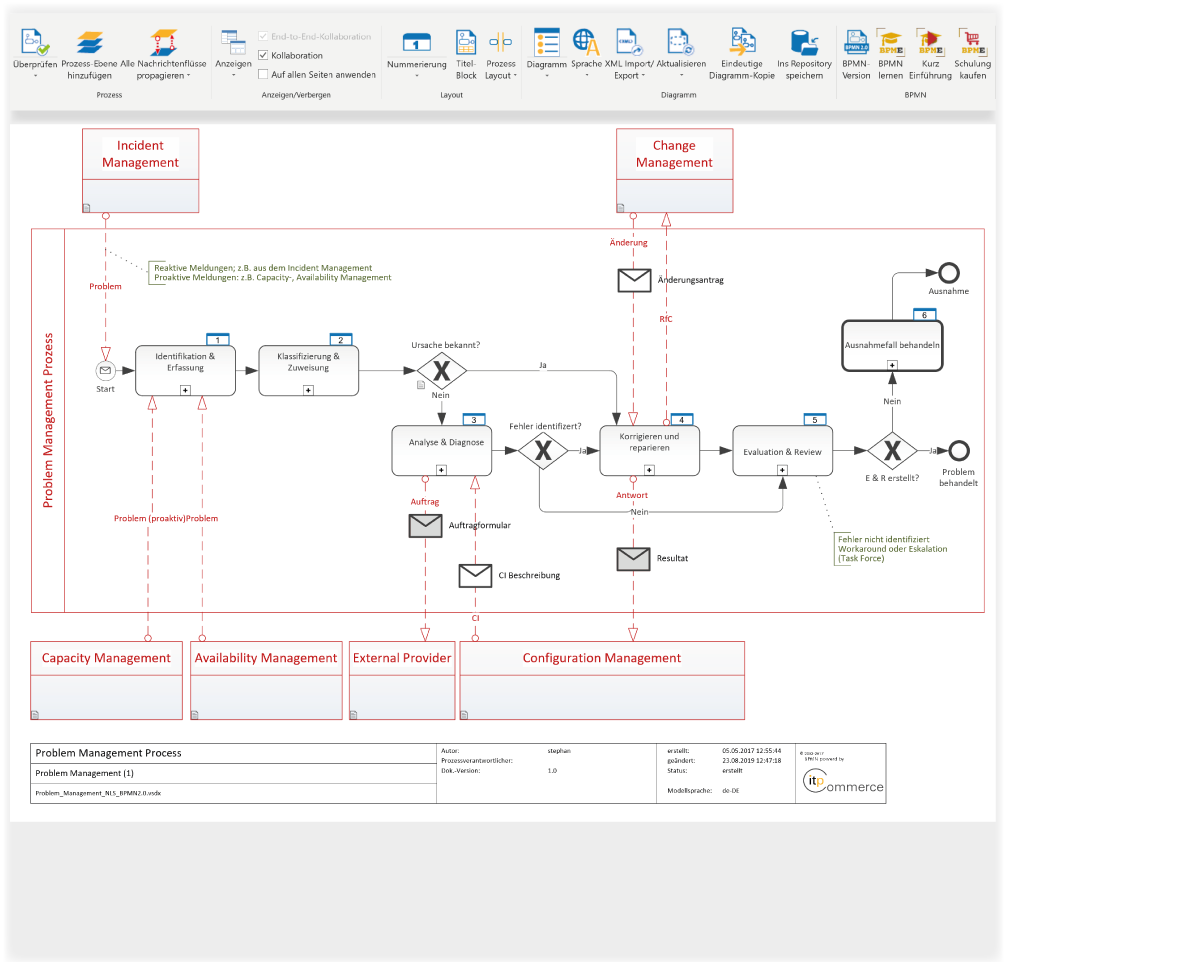Click the 'Reaktive Meldungen' annotation text
1200x962 pixels.
pos(273,273)
